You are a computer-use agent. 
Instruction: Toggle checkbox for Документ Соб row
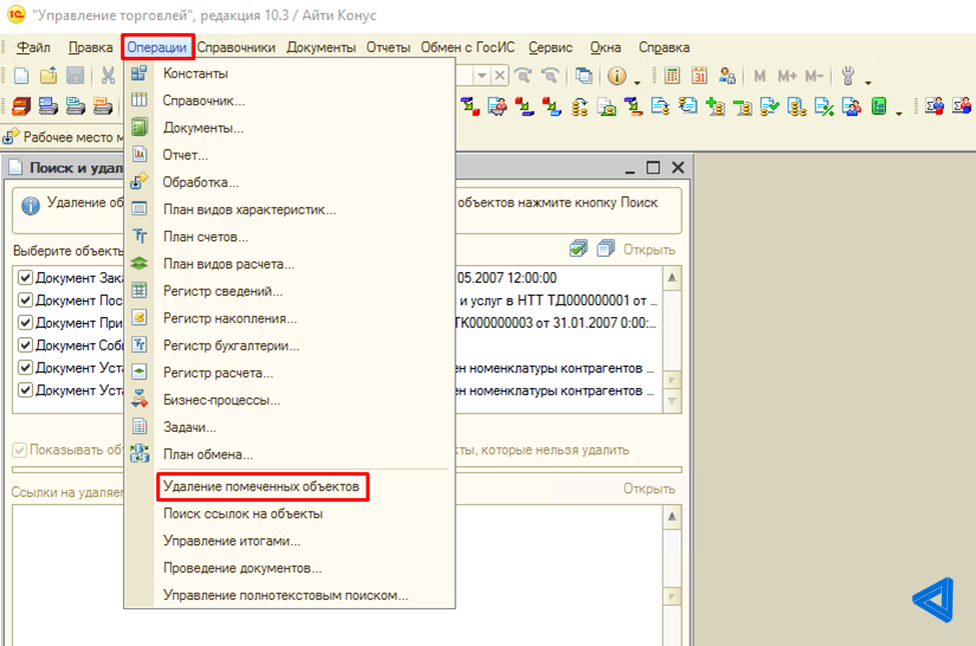point(25,345)
